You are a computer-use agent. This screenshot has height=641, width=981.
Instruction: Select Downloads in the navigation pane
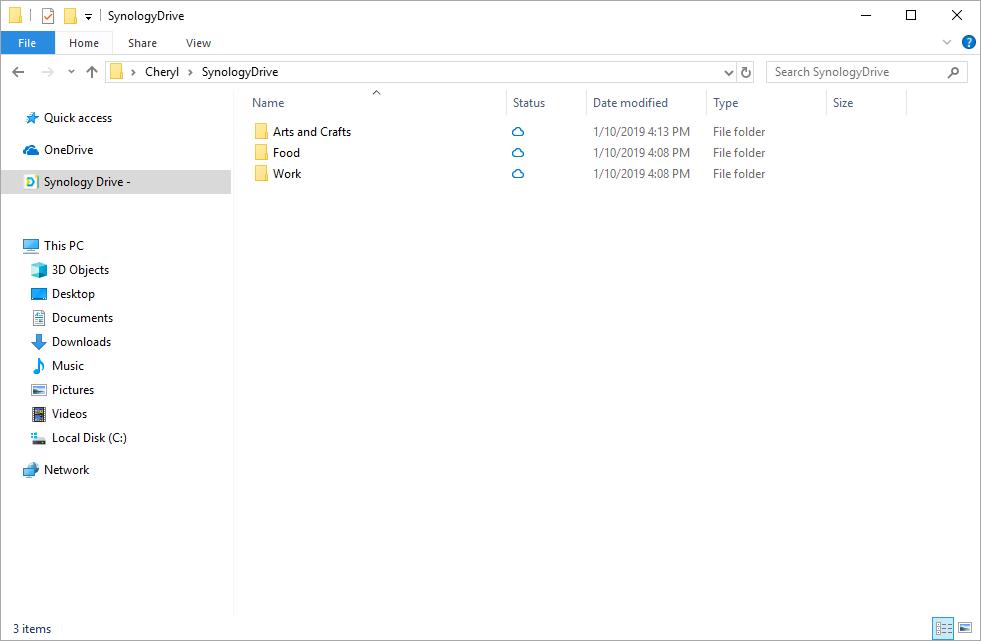coord(81,342)
